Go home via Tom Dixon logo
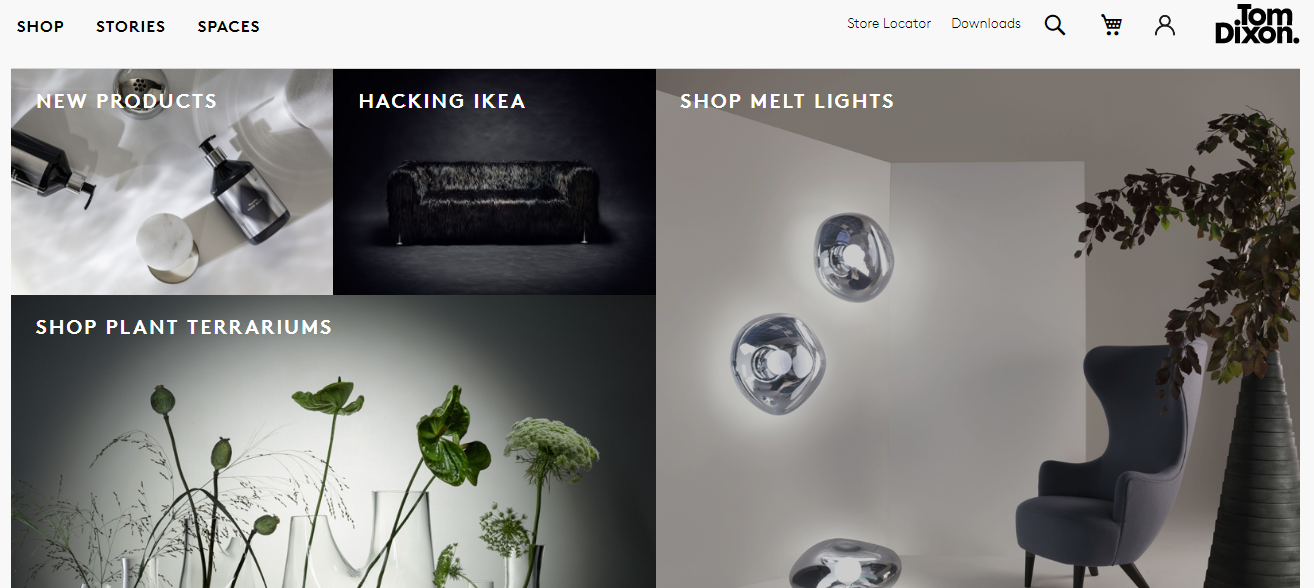 (1257, 24)
